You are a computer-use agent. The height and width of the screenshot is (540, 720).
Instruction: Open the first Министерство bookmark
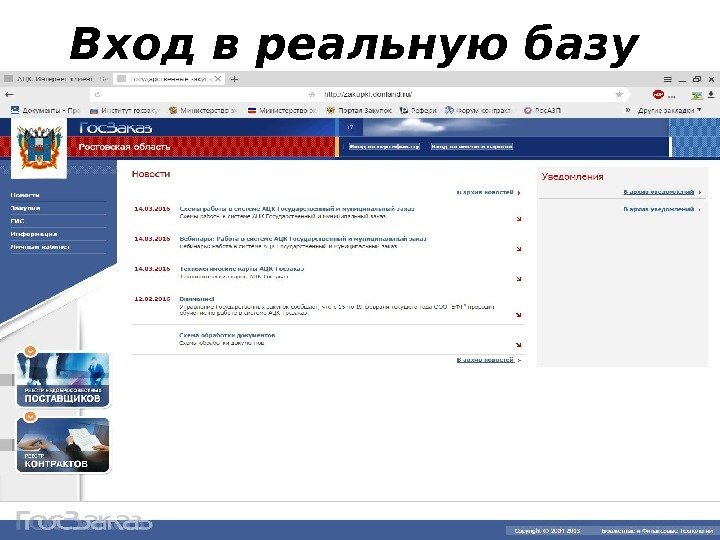click(x=203, y=110)
